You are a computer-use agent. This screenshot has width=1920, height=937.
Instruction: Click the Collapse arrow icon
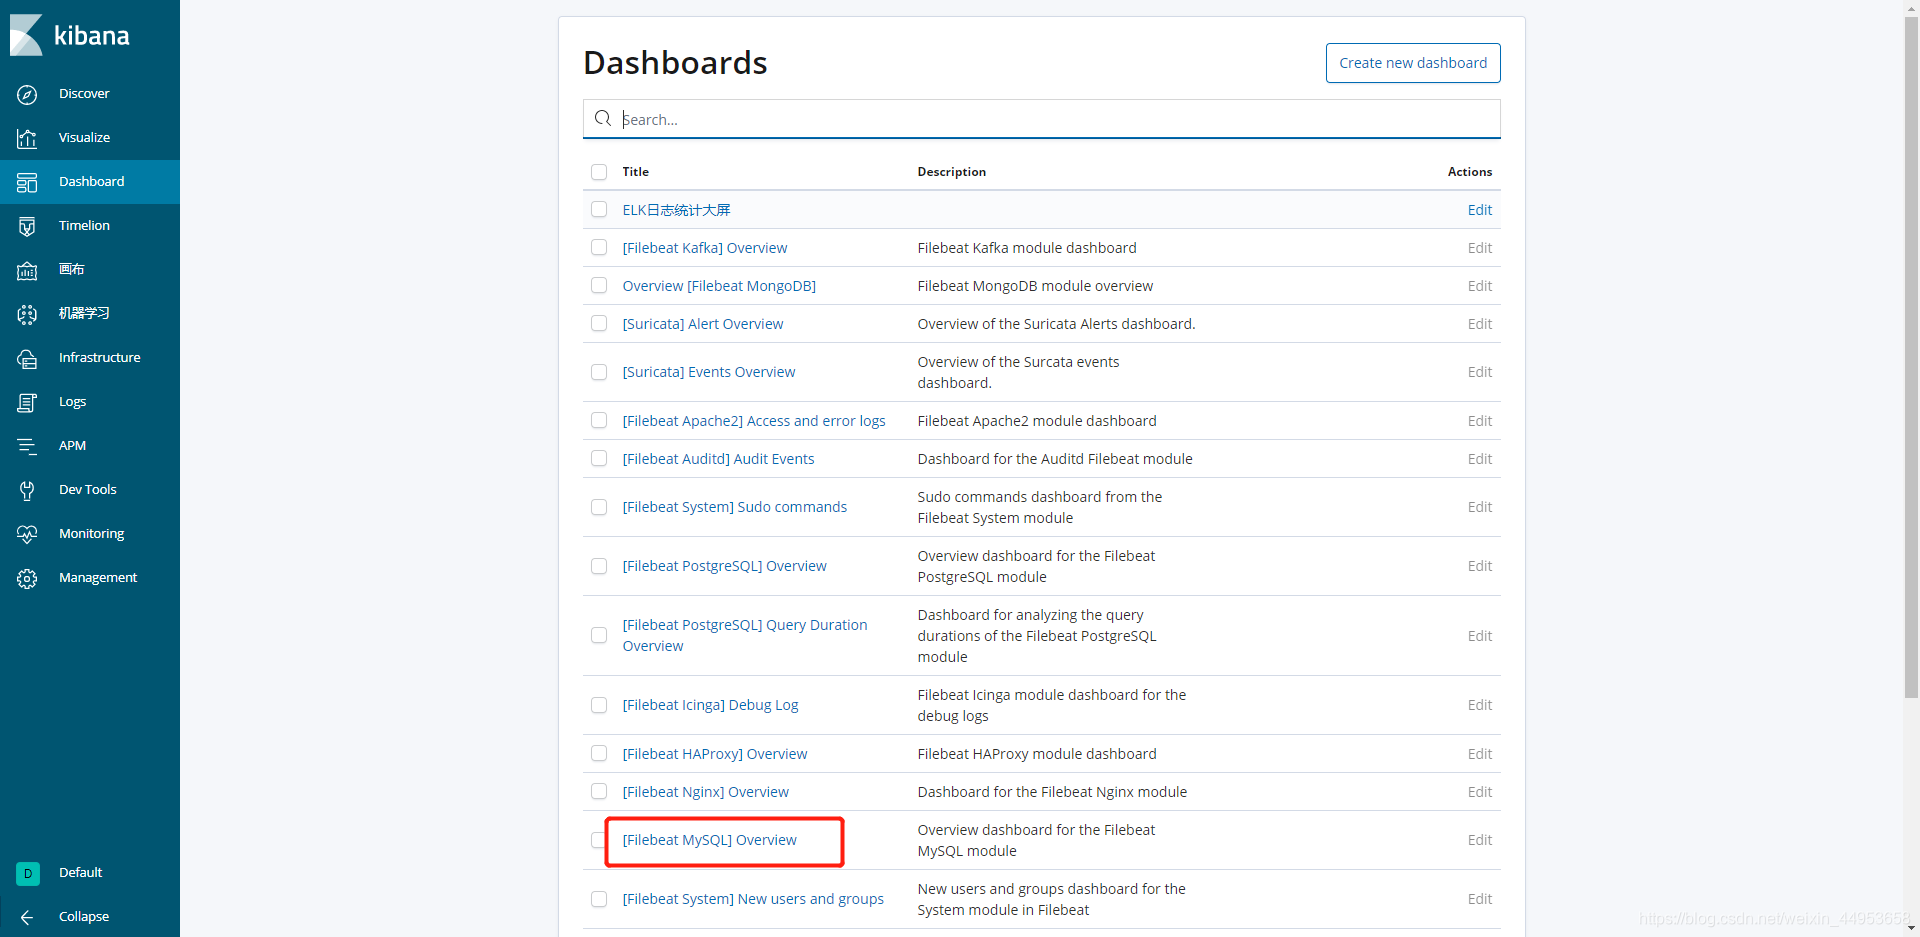coord(27,917)
